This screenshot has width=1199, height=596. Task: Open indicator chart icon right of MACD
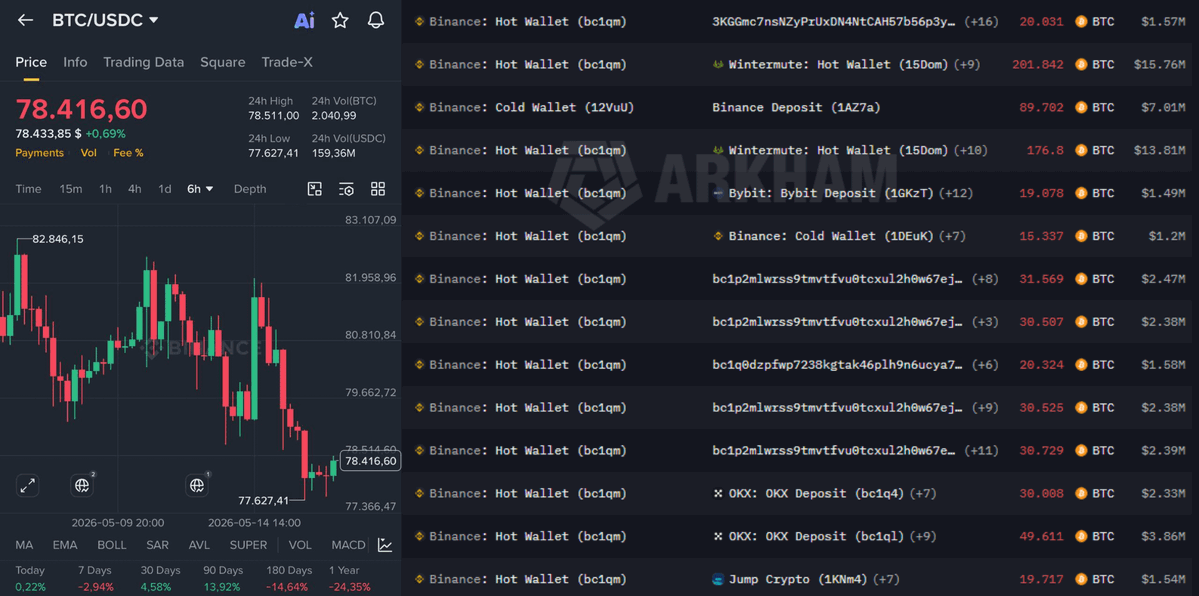(x=385, y=545)
